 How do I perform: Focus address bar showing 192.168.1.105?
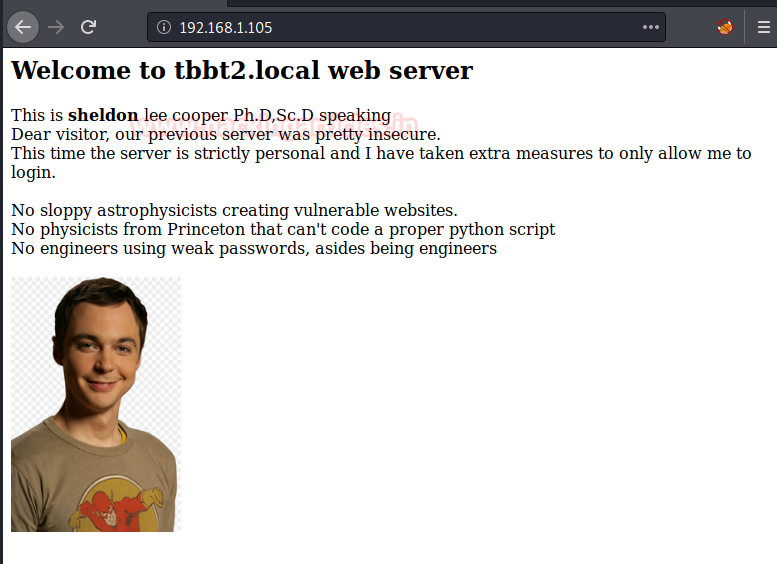tap(406, 27)
